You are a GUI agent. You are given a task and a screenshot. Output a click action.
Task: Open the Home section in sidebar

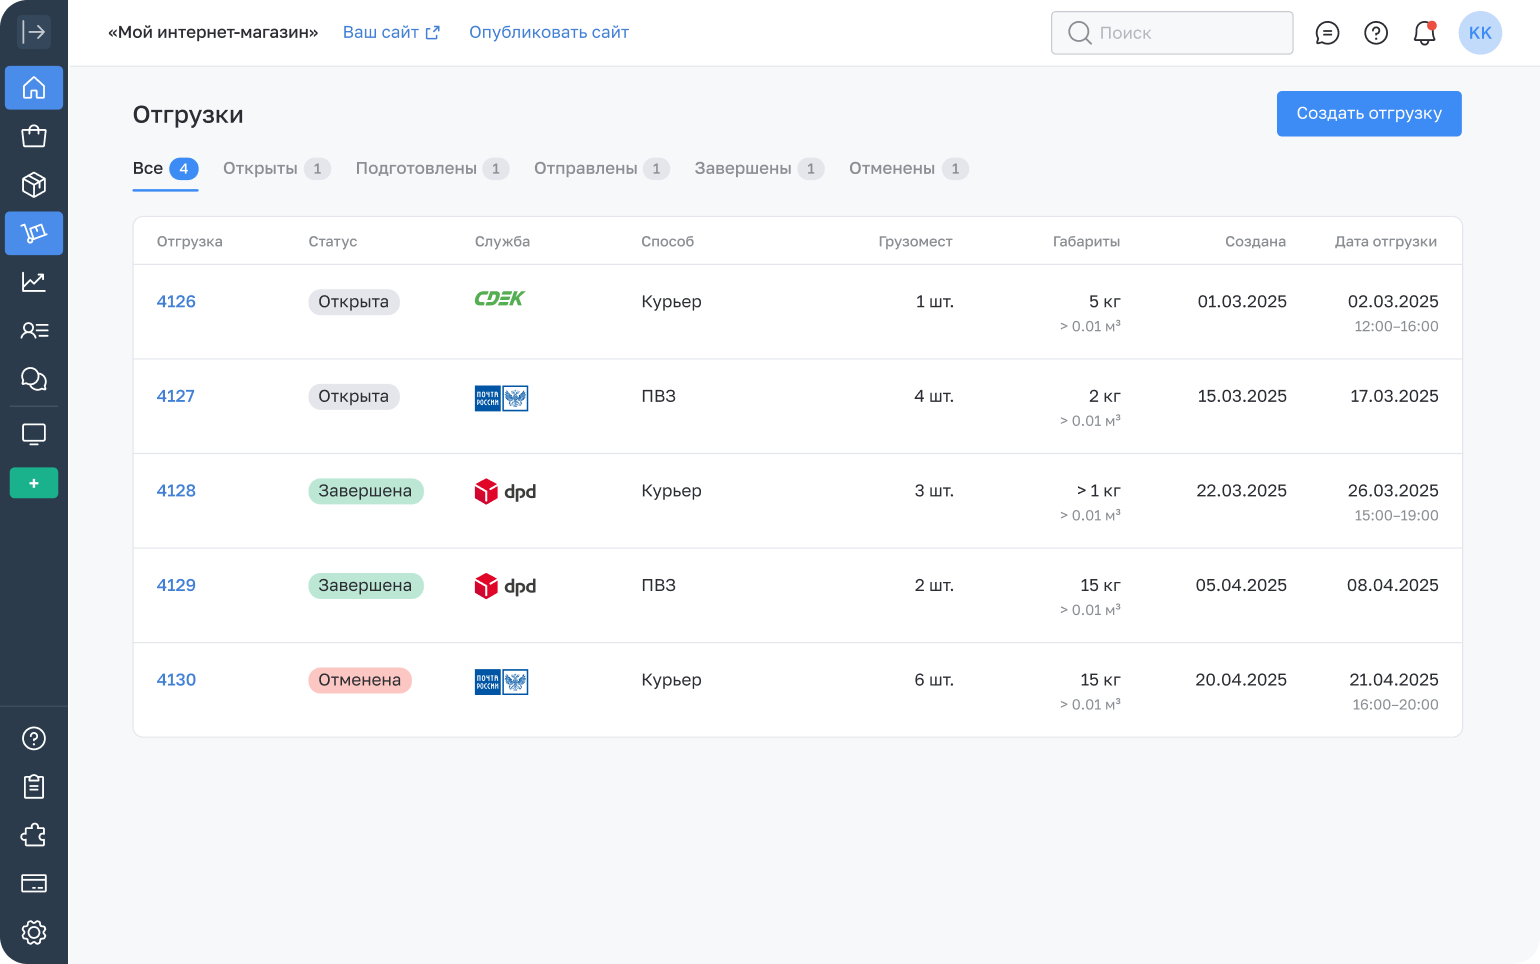[34, 88]
